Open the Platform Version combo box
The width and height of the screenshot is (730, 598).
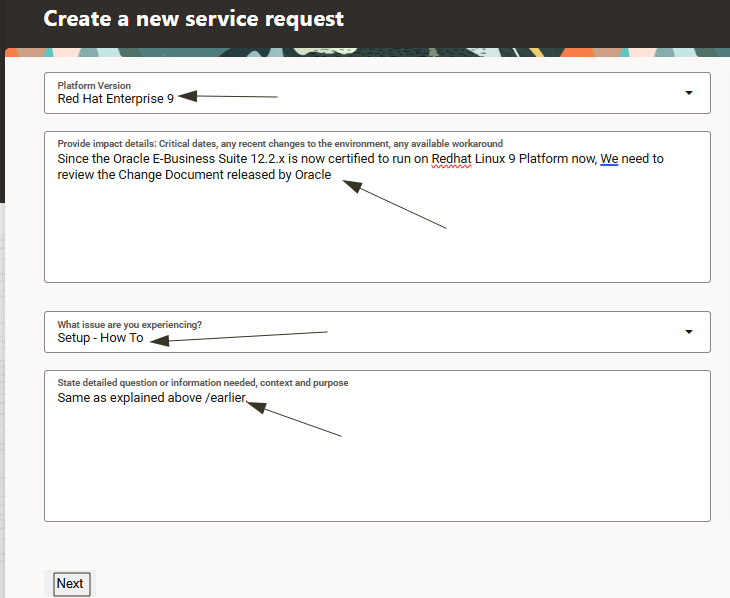click(377, 93)
